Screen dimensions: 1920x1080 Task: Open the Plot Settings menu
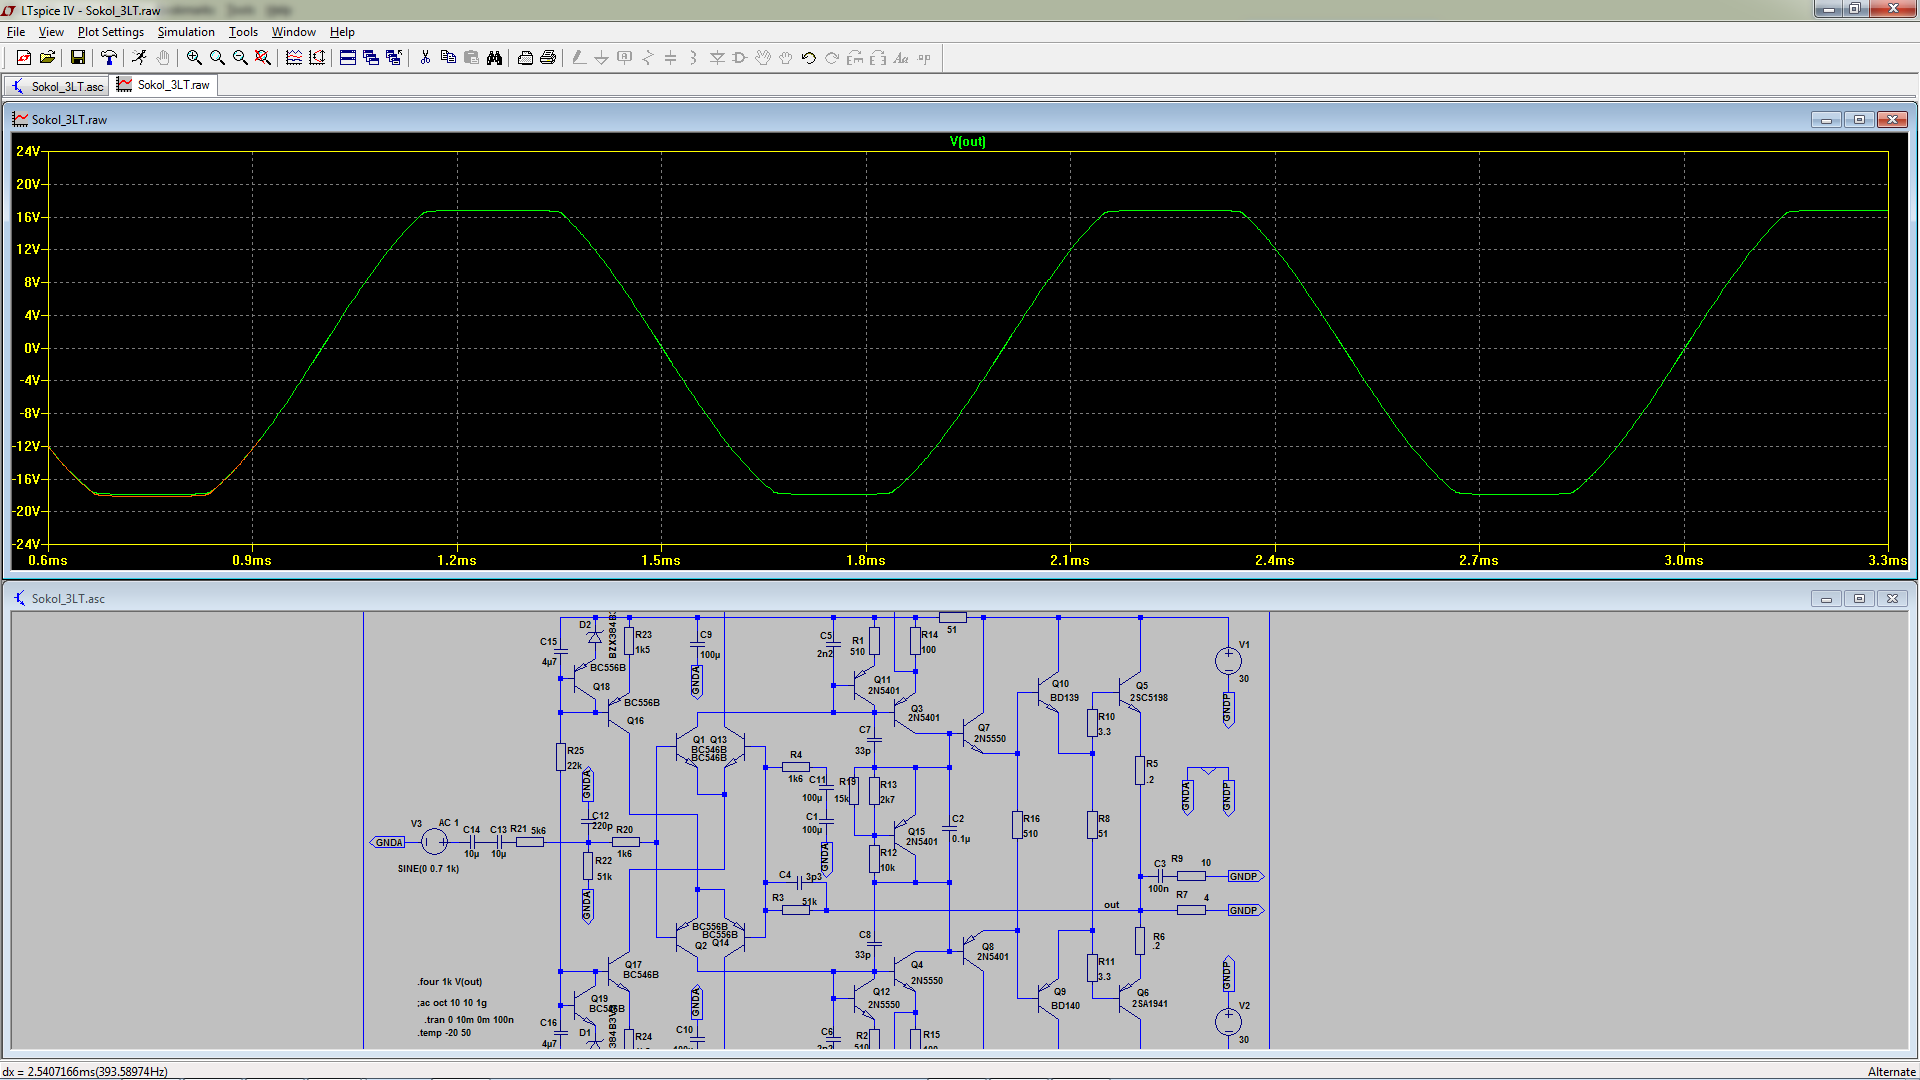110,32
